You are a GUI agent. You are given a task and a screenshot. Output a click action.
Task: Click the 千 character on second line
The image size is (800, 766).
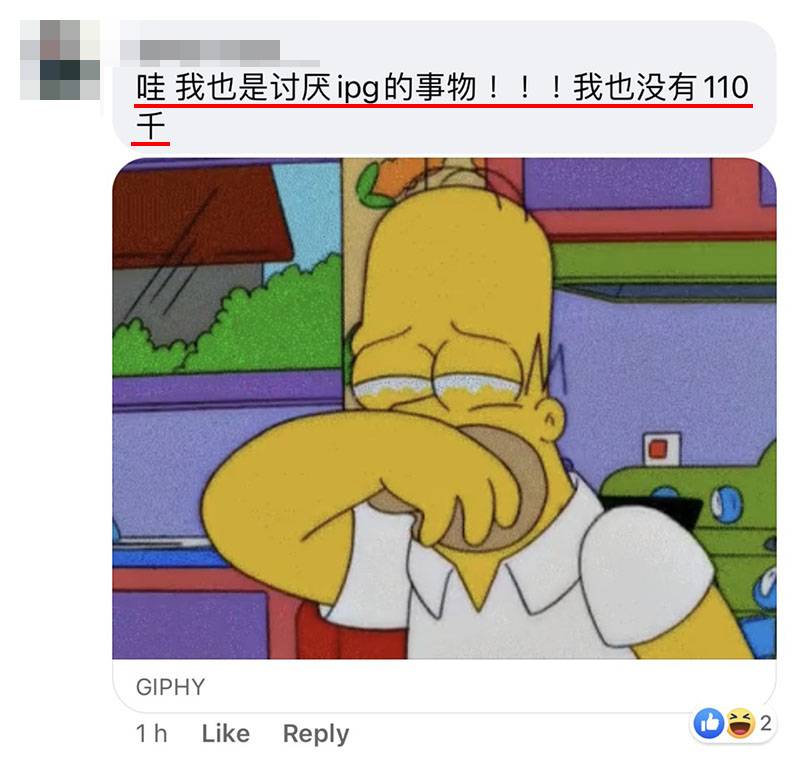point(151,126)
